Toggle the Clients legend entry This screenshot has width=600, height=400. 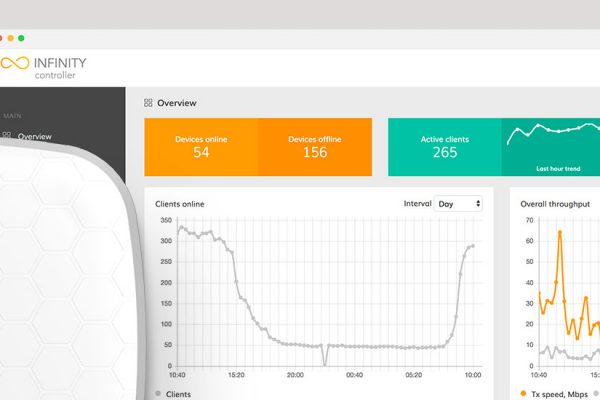(x=173, y=394)
